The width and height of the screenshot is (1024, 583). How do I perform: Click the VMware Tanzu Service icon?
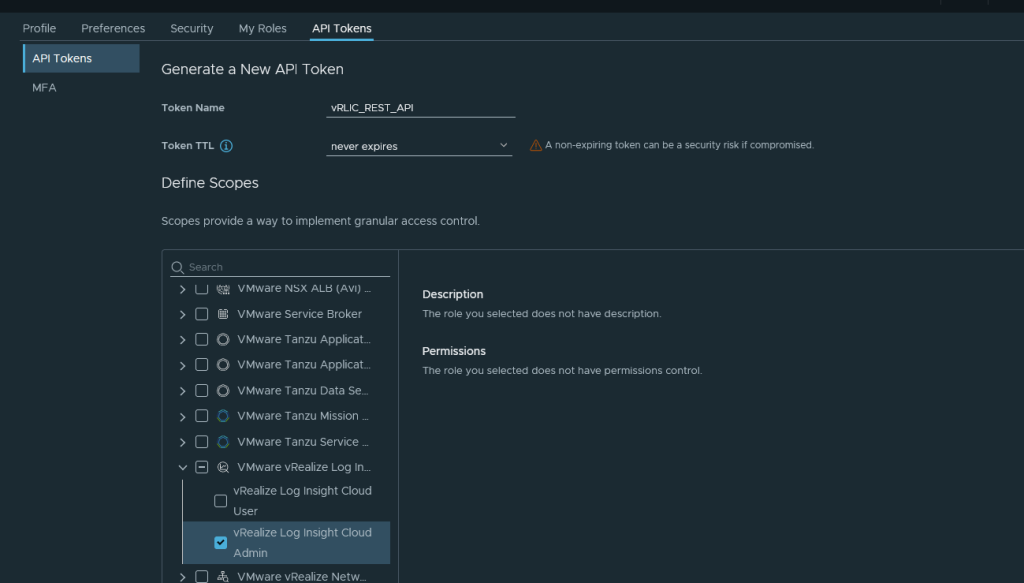click(223, 442)
